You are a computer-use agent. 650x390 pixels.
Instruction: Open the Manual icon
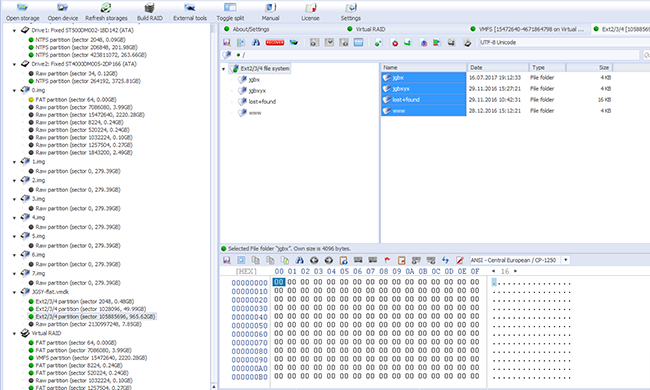(x=270, y=12)
